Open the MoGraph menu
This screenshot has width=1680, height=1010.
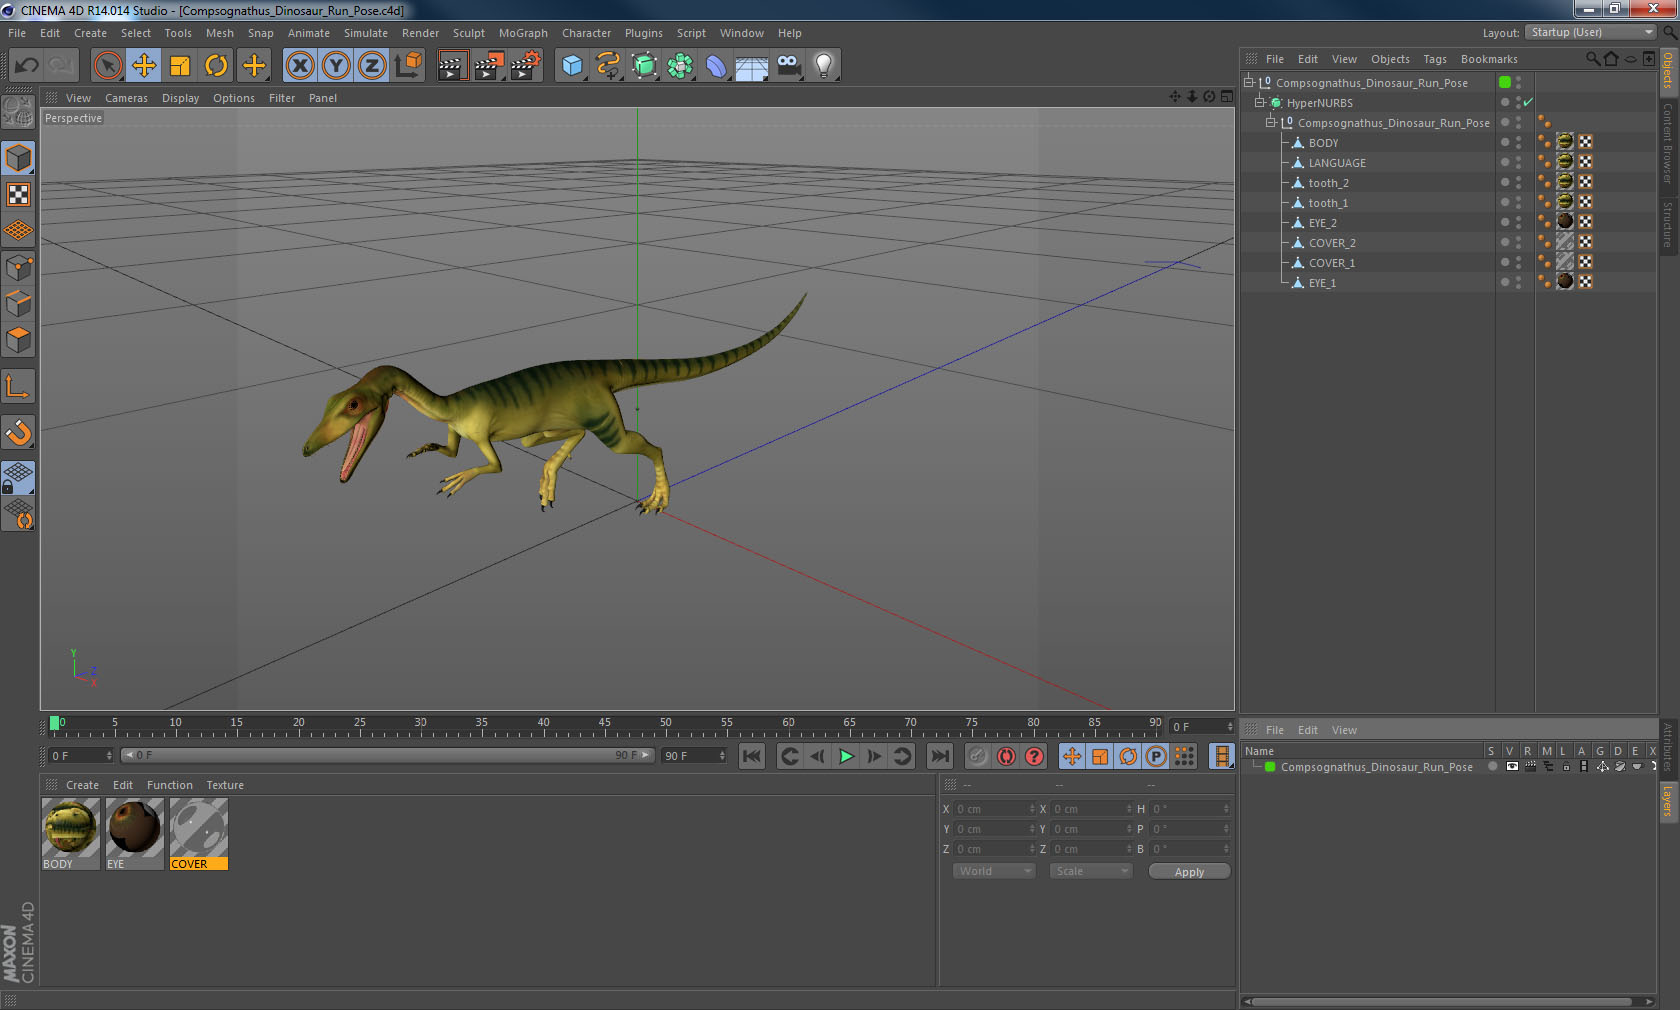tap(523, 33)
